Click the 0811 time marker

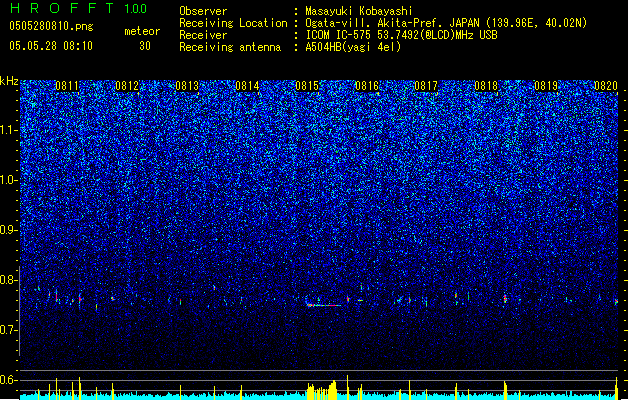(x=67, y=86)
